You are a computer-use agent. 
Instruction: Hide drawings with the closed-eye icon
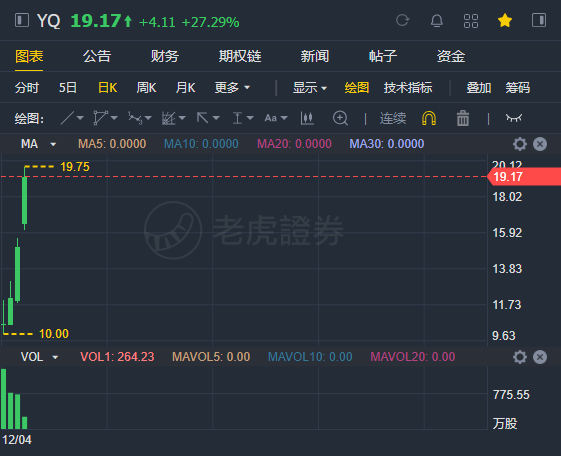pos(514,118)
